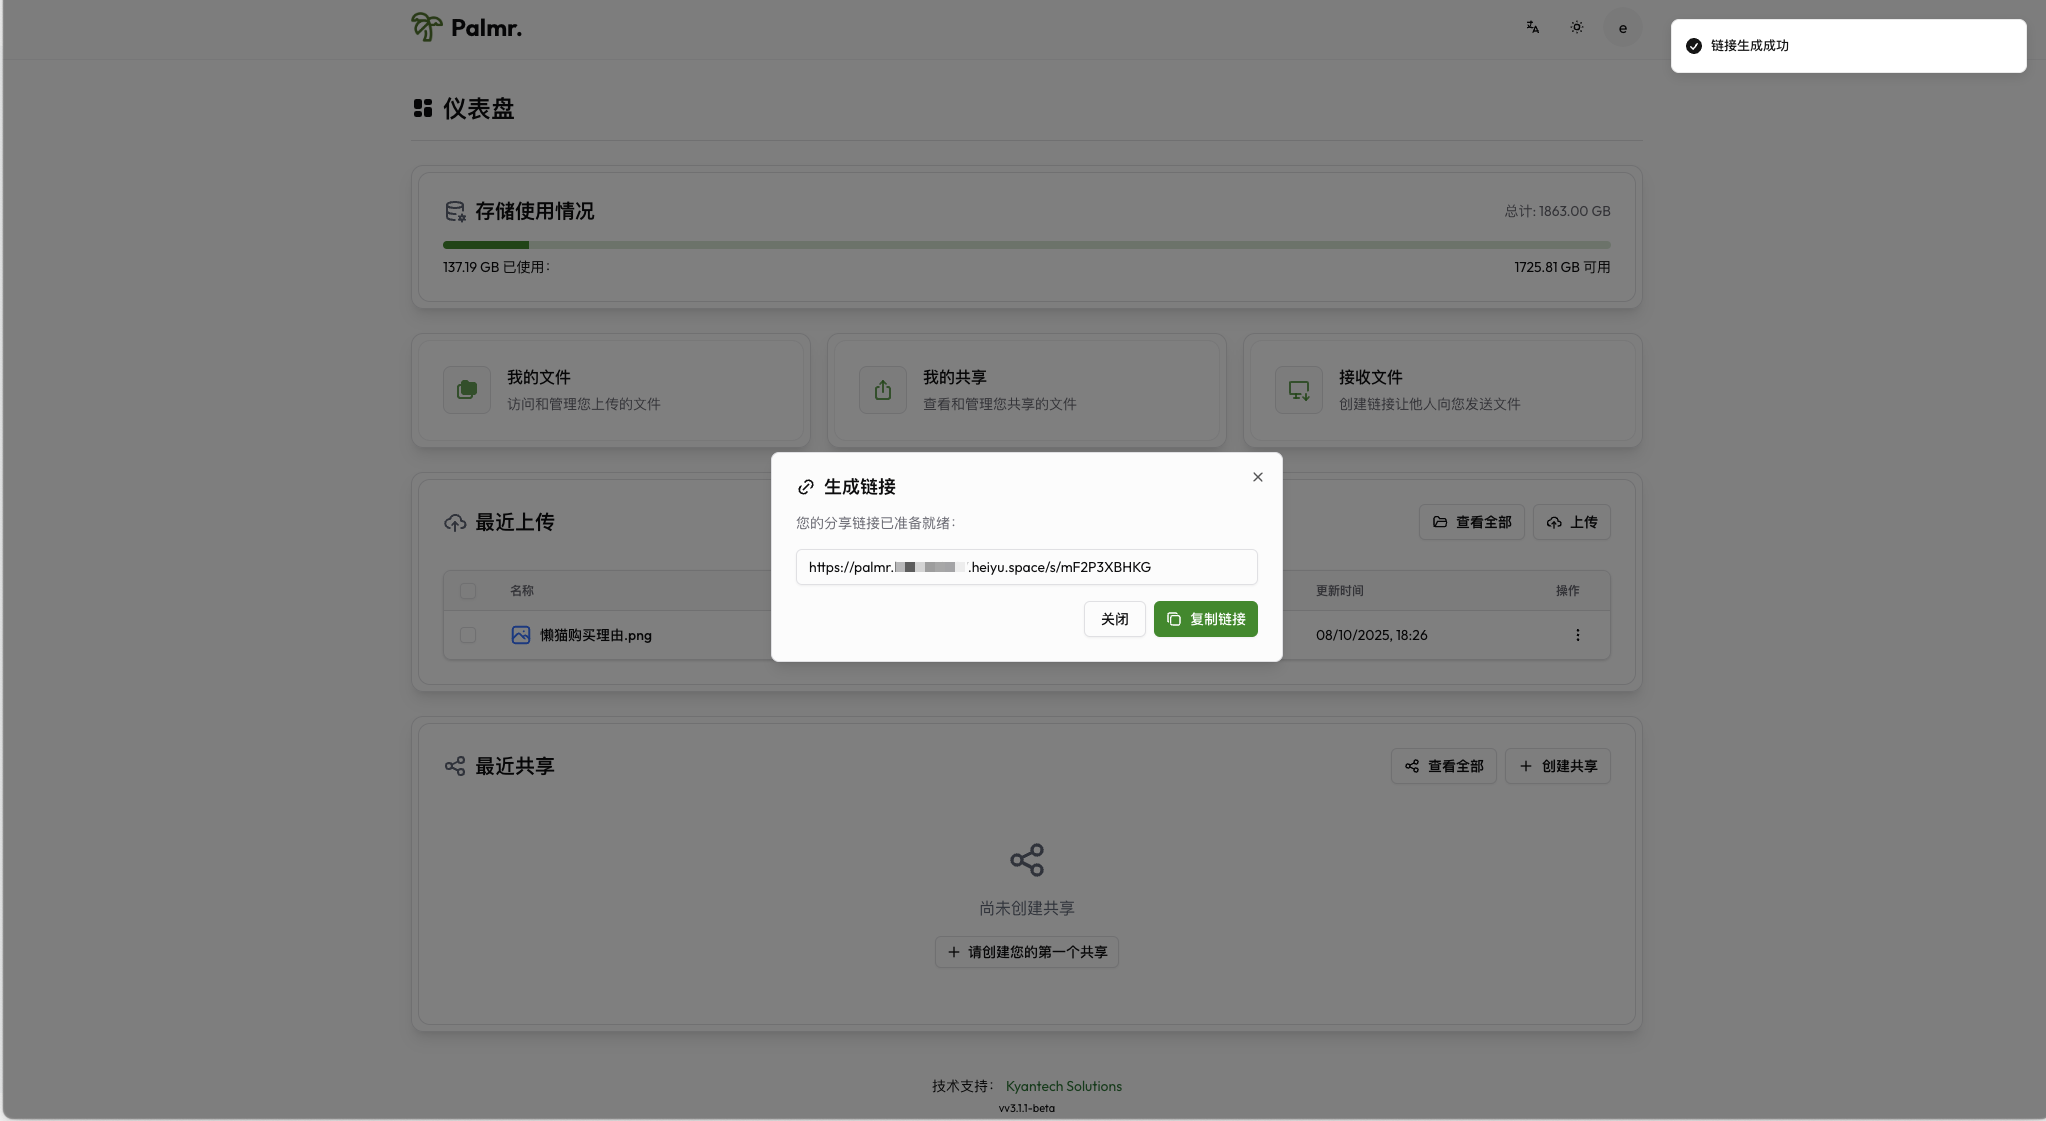This screenshot has height=1121, width=2046.
Task: Click the 137.19 GB 已使用 label
Action: point(496,267)
